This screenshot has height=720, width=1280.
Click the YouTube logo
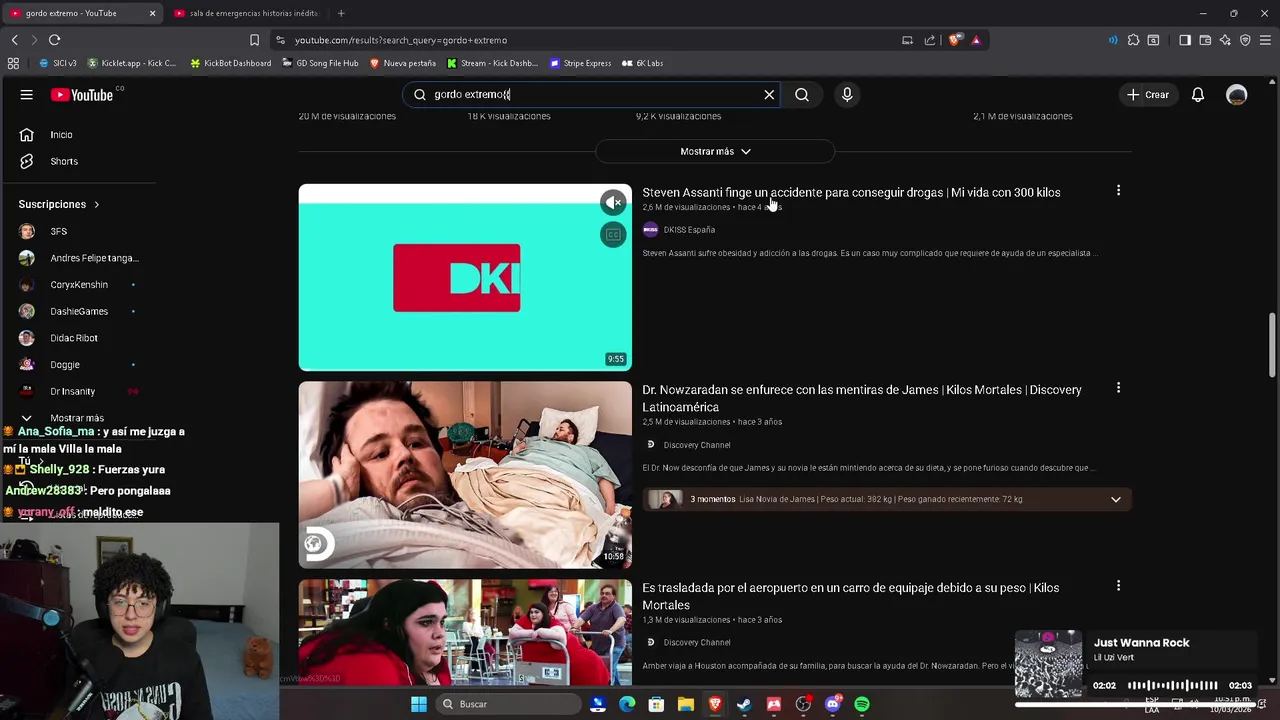82,95
